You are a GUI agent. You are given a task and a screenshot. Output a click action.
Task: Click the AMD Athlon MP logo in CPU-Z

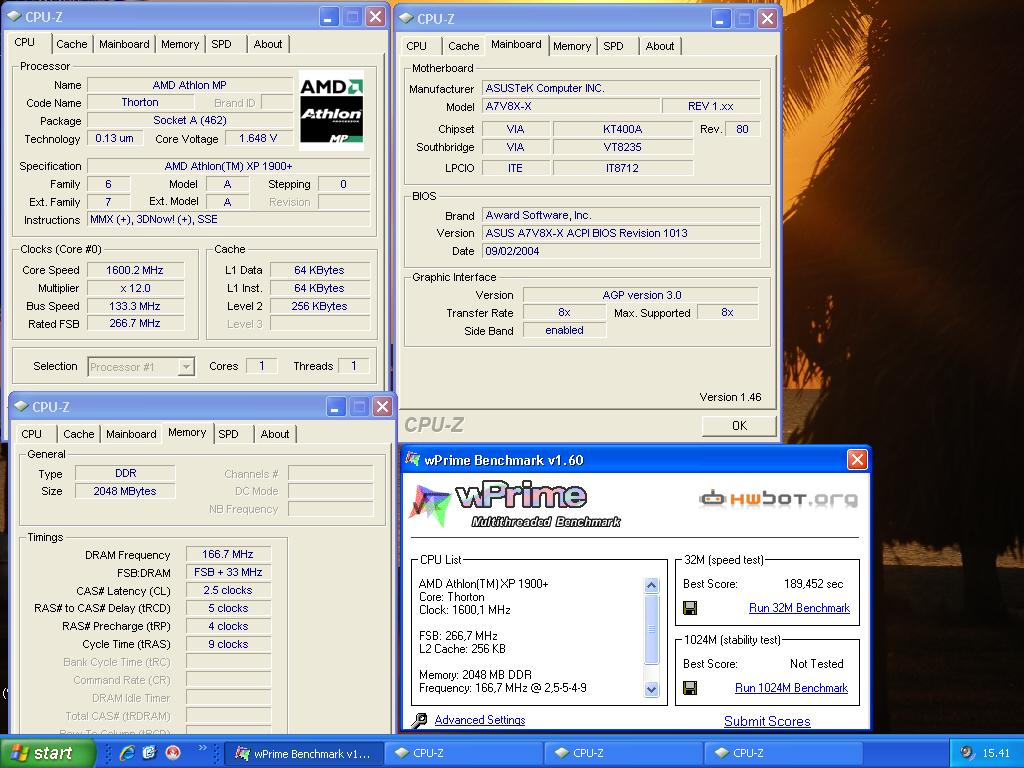coord(332,110)
